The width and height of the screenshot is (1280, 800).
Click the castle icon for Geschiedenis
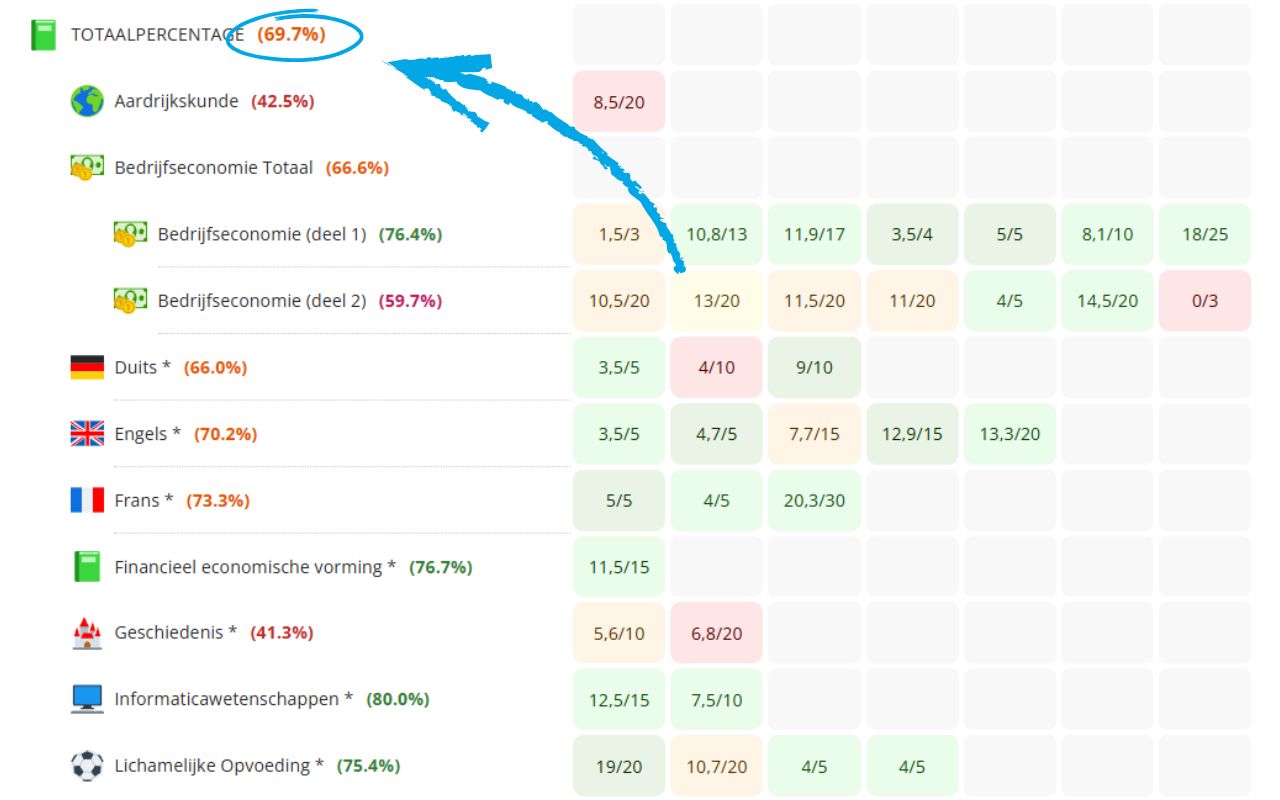(87, 632)
